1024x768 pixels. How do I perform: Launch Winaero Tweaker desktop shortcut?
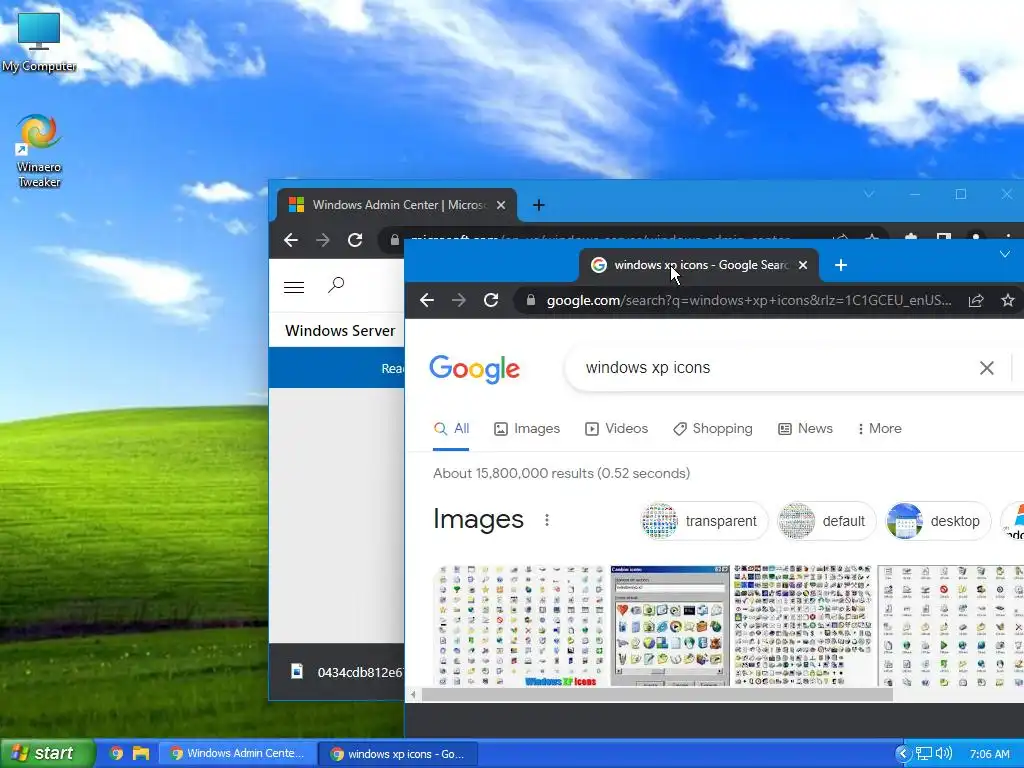(39, 150)
